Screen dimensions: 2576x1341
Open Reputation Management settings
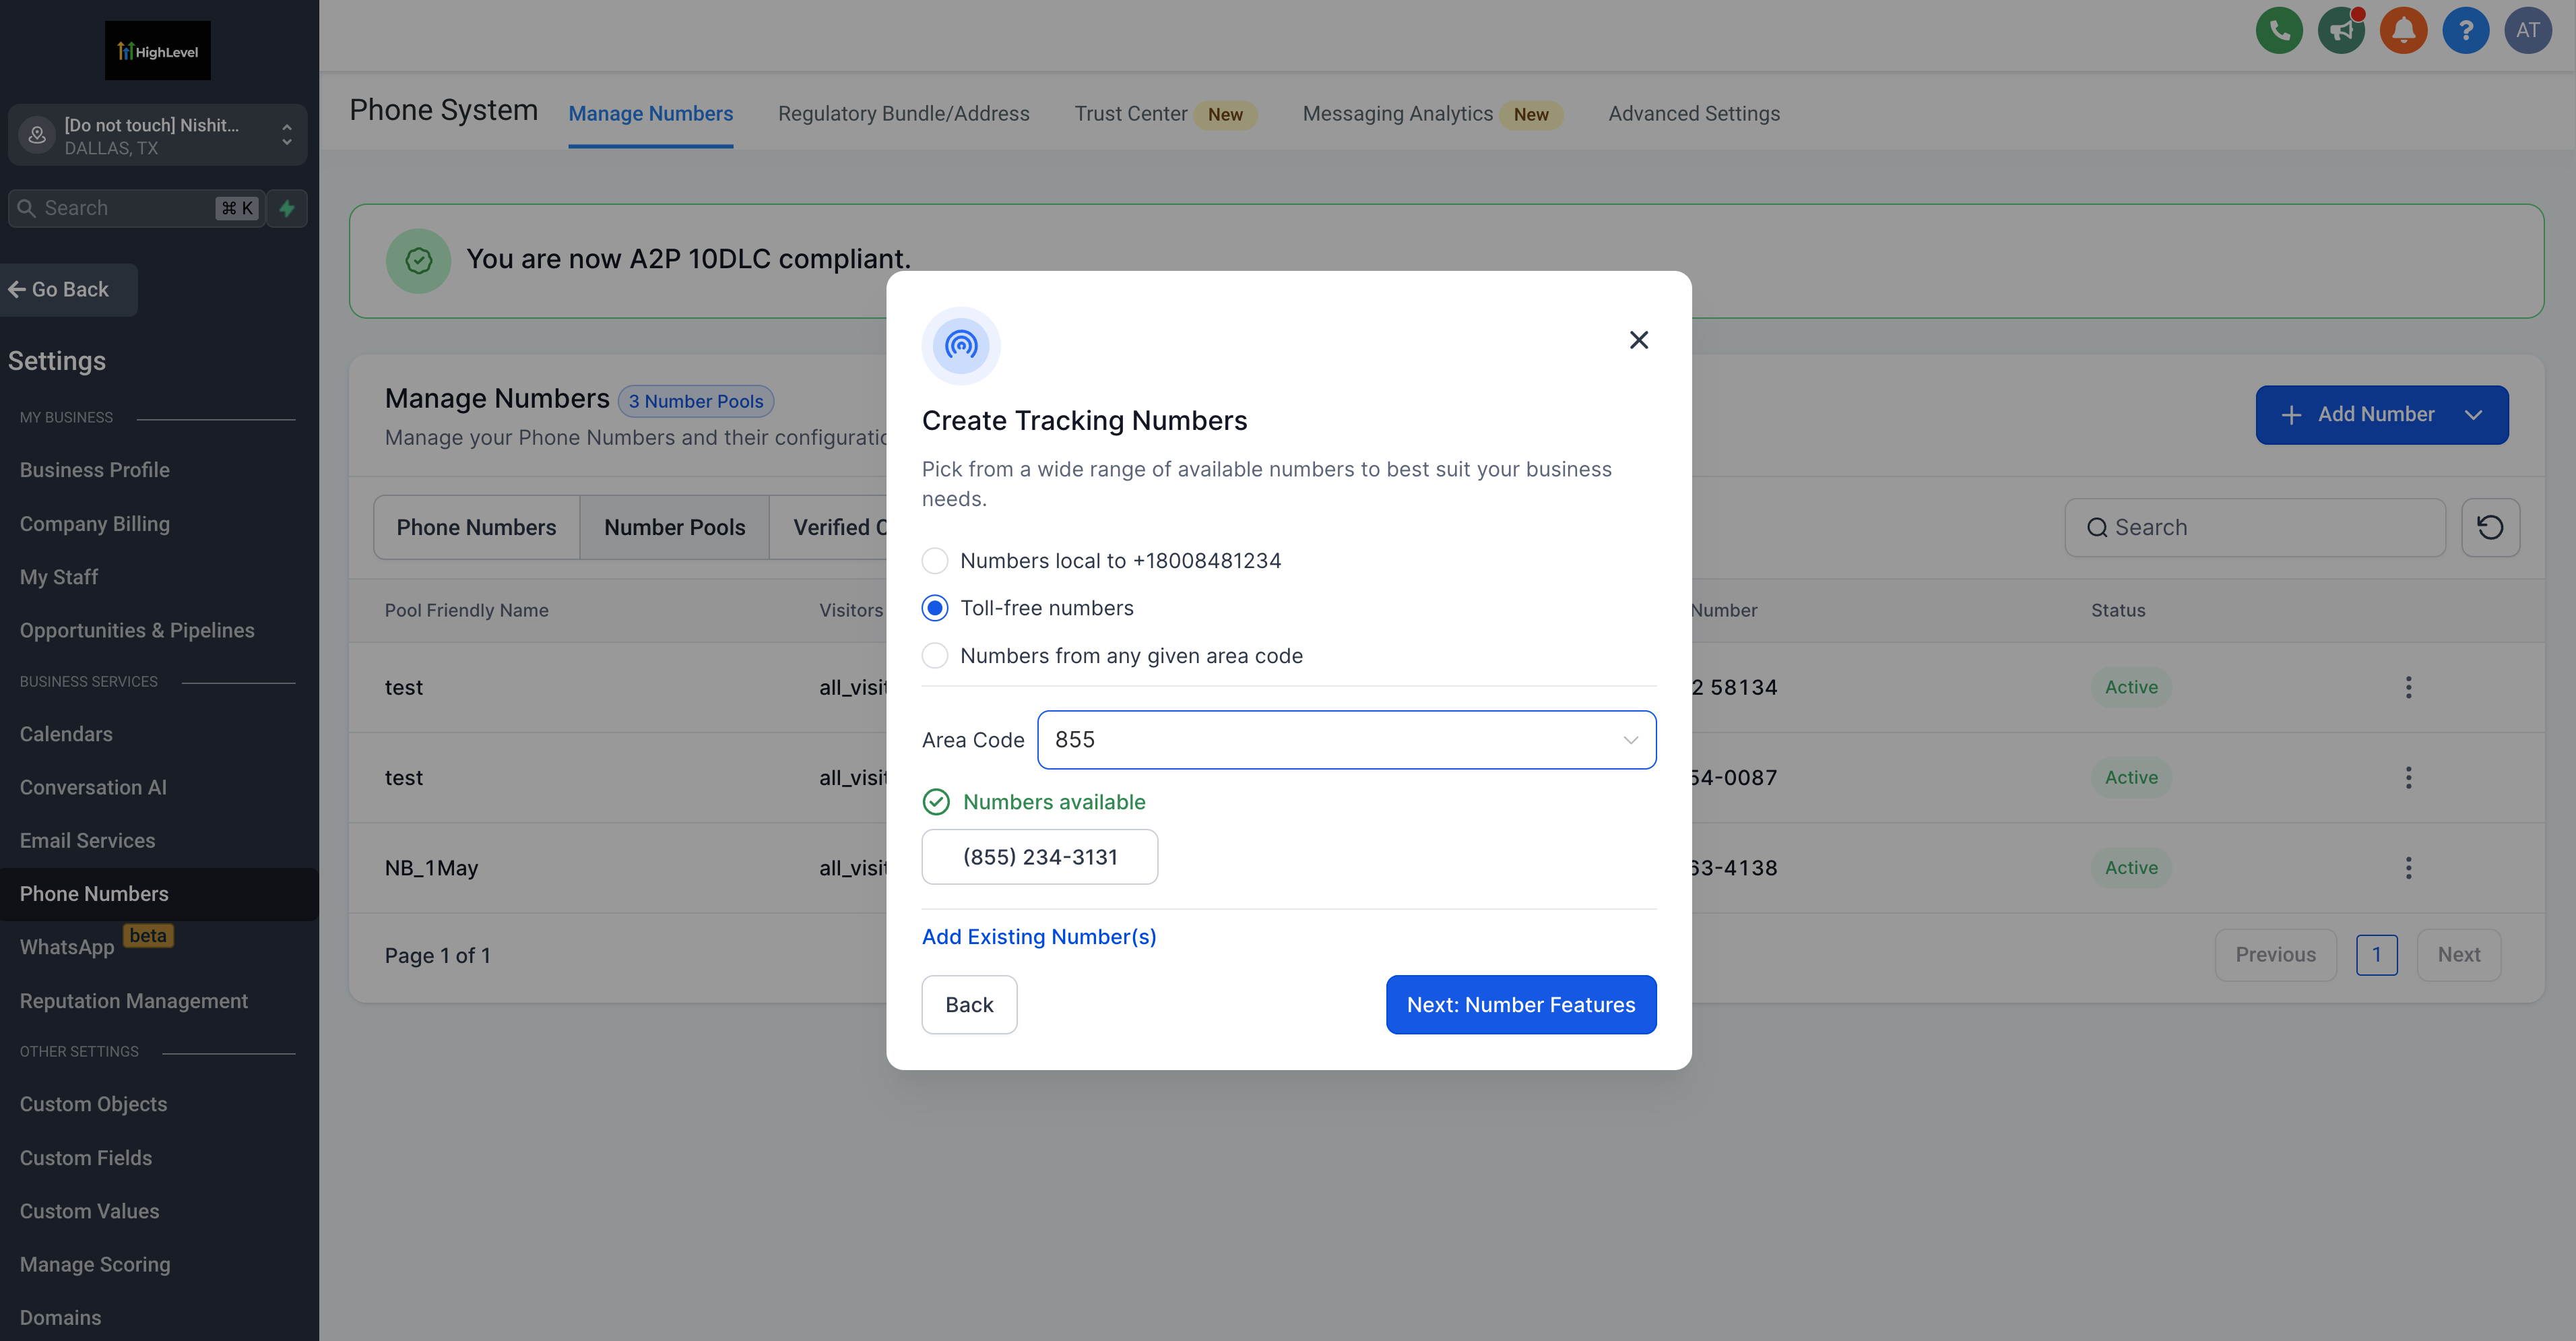[133, 1001]
